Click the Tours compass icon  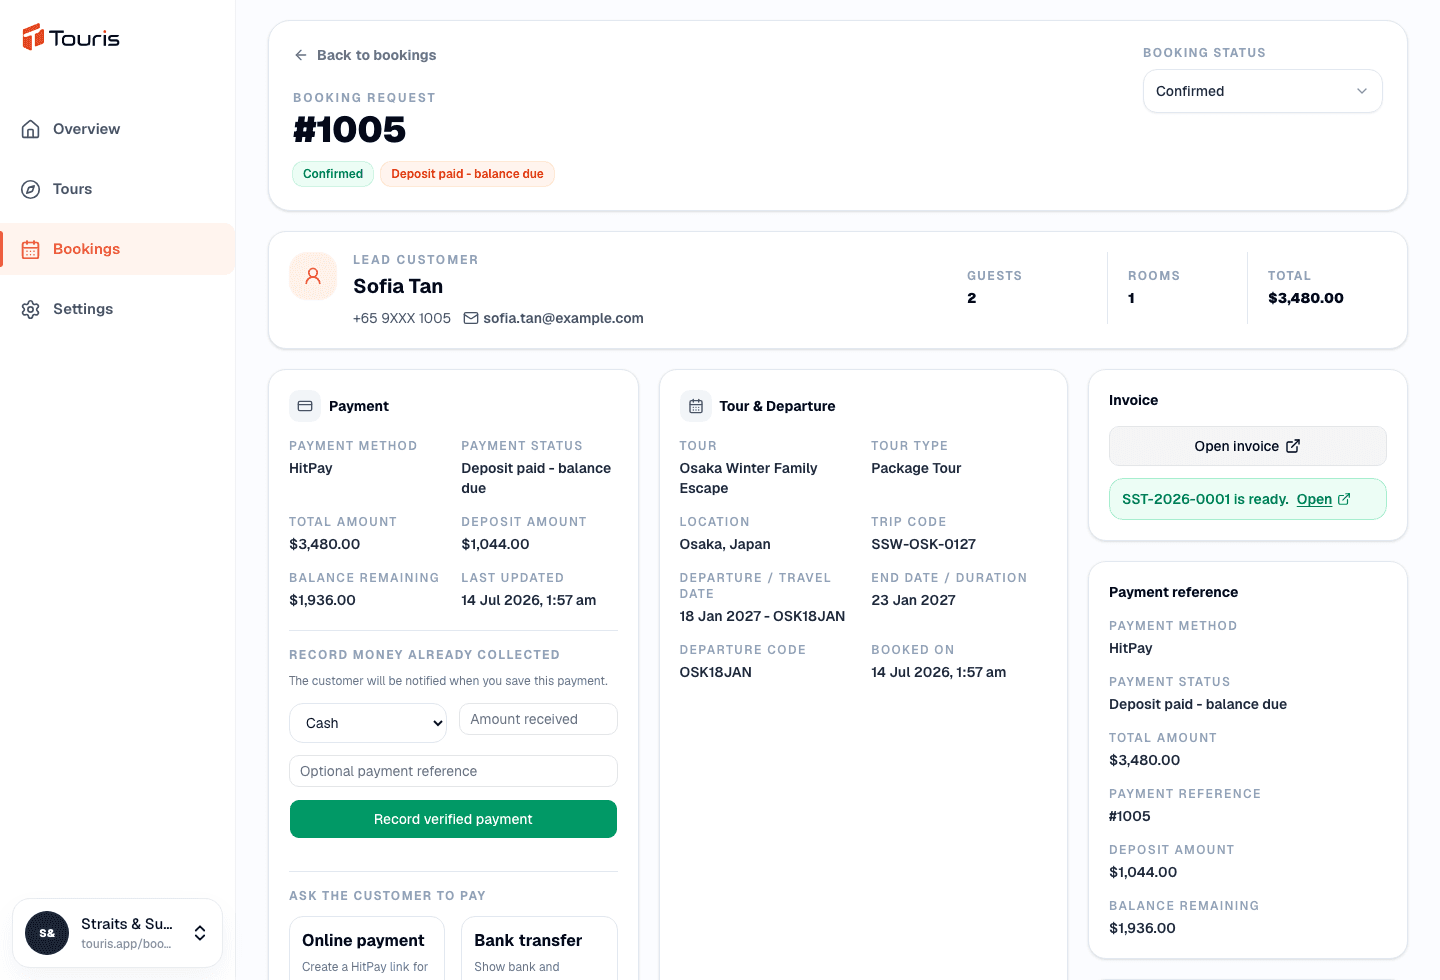pyautogui.click(x=31, y=189)
